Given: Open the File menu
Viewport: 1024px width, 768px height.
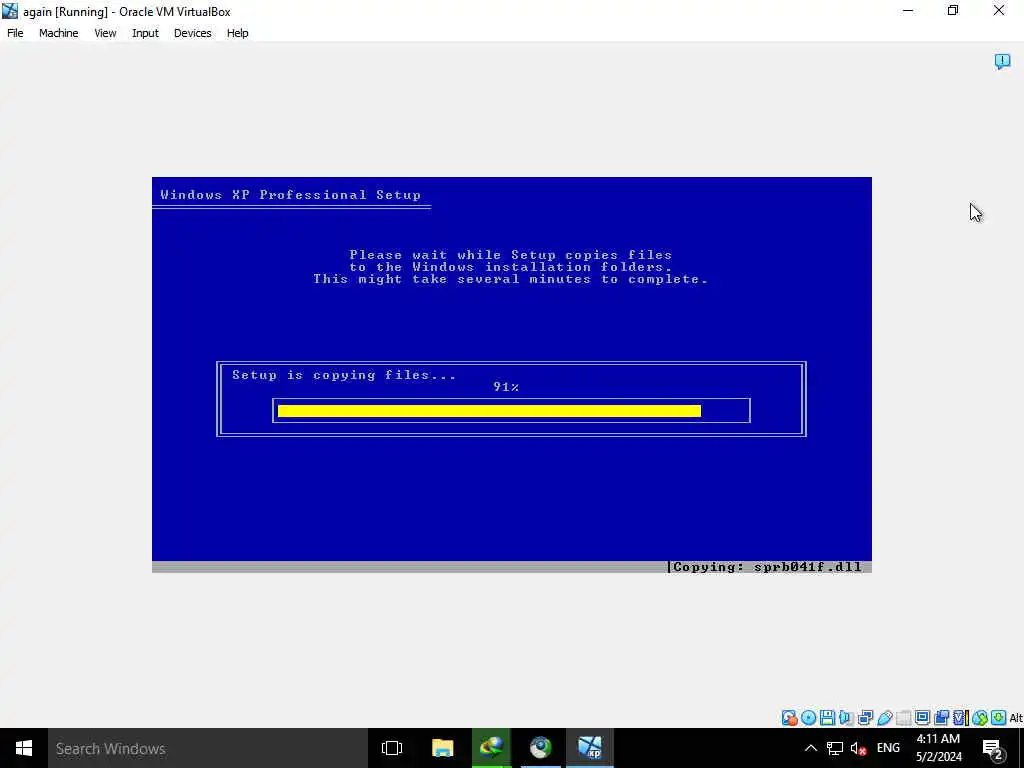Looking at the screenshot, I should (x=15, y=33).
